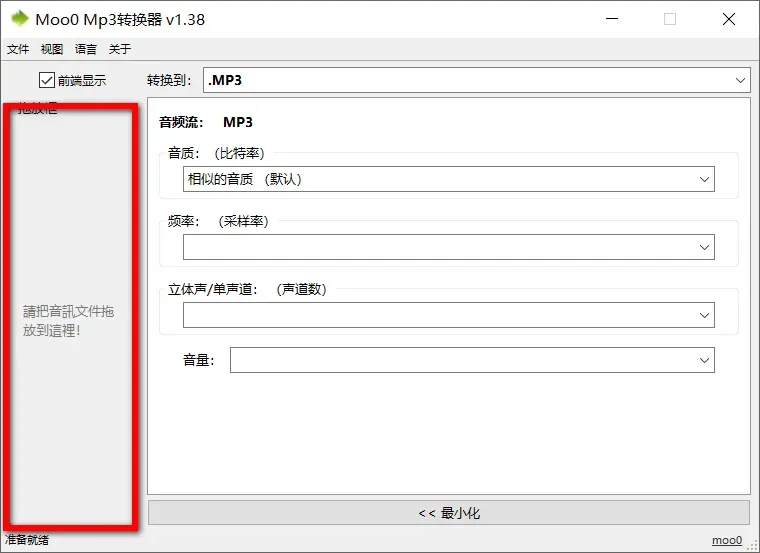Click the resize grip at the status bar corner
Image resolution: width=760 pixels, height=553 pixels.
pyautogui.click(x=754, y=546)
